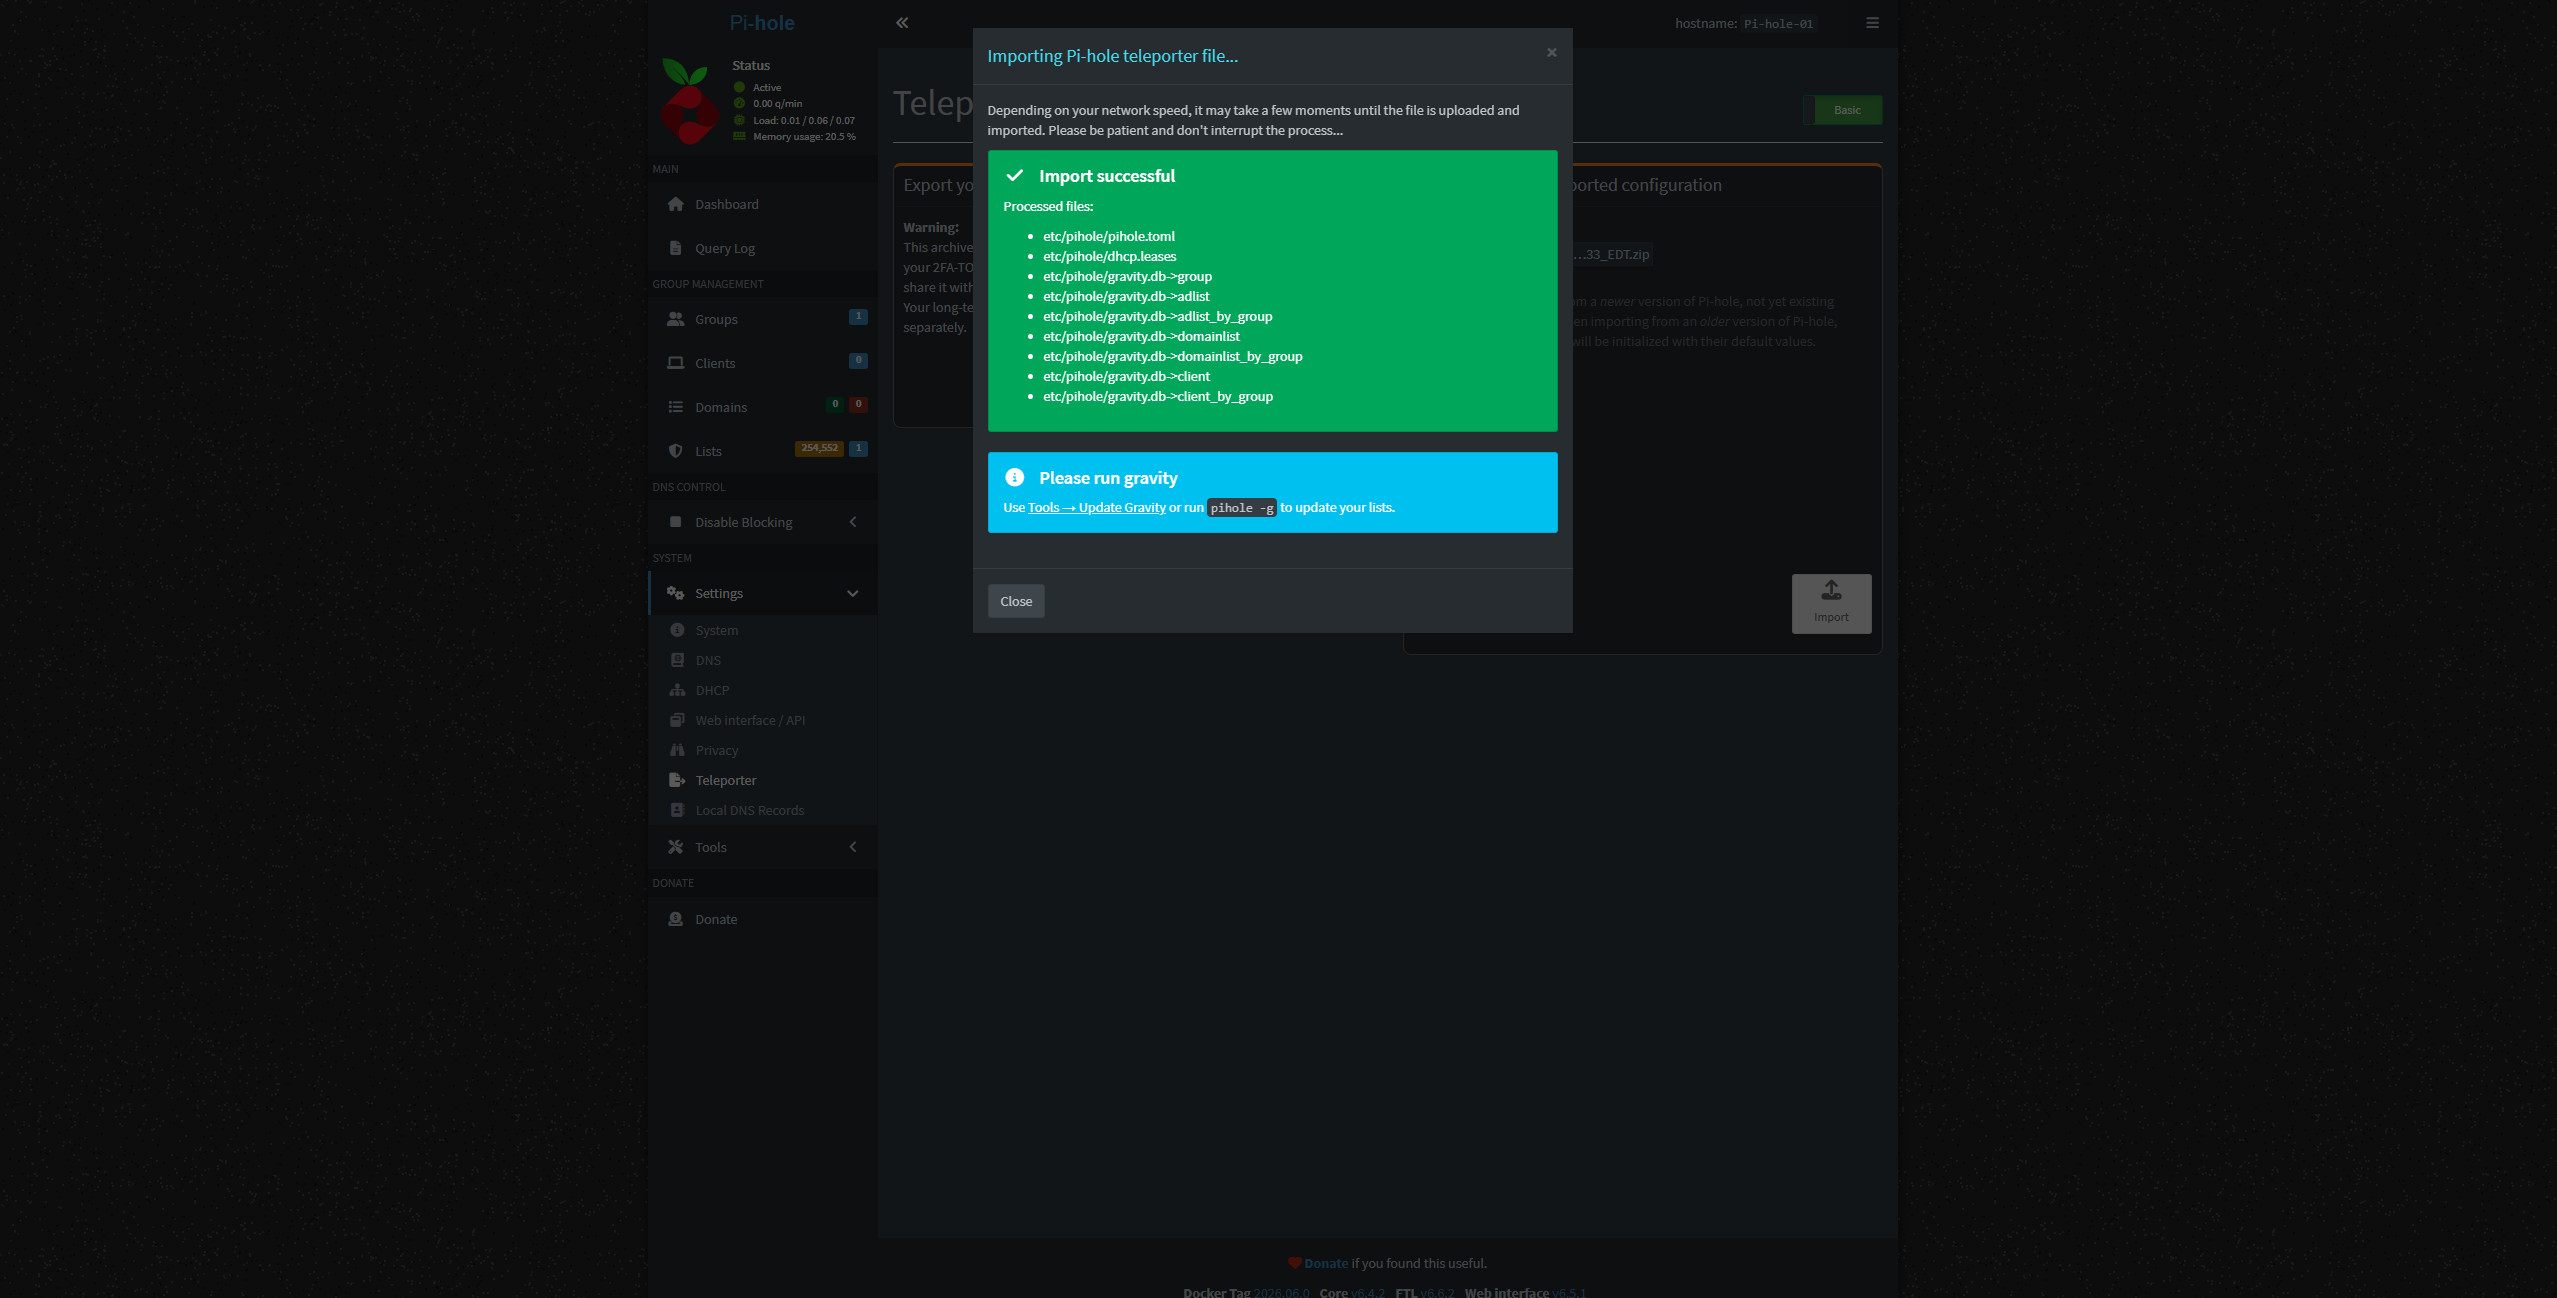
Task: Click the Import upload button
Action: [1831, 603]
